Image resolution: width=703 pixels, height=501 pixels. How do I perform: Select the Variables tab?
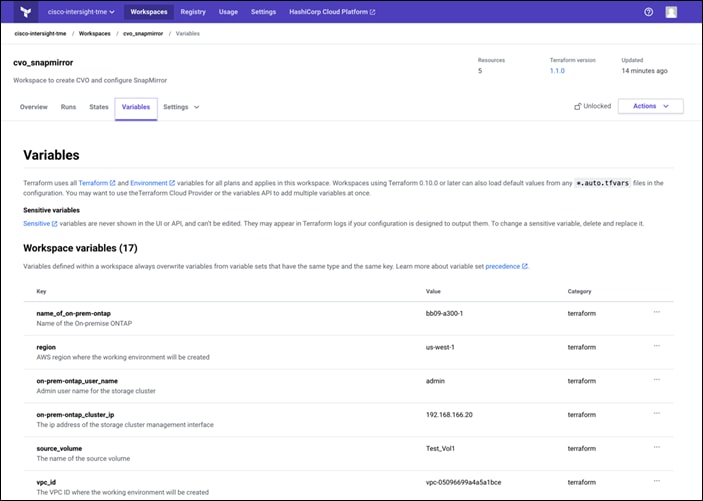136,108
